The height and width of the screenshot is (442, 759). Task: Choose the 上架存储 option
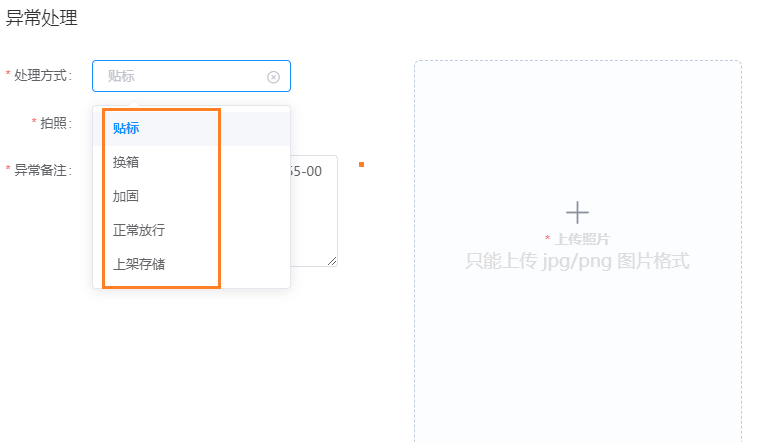point(192,264)
